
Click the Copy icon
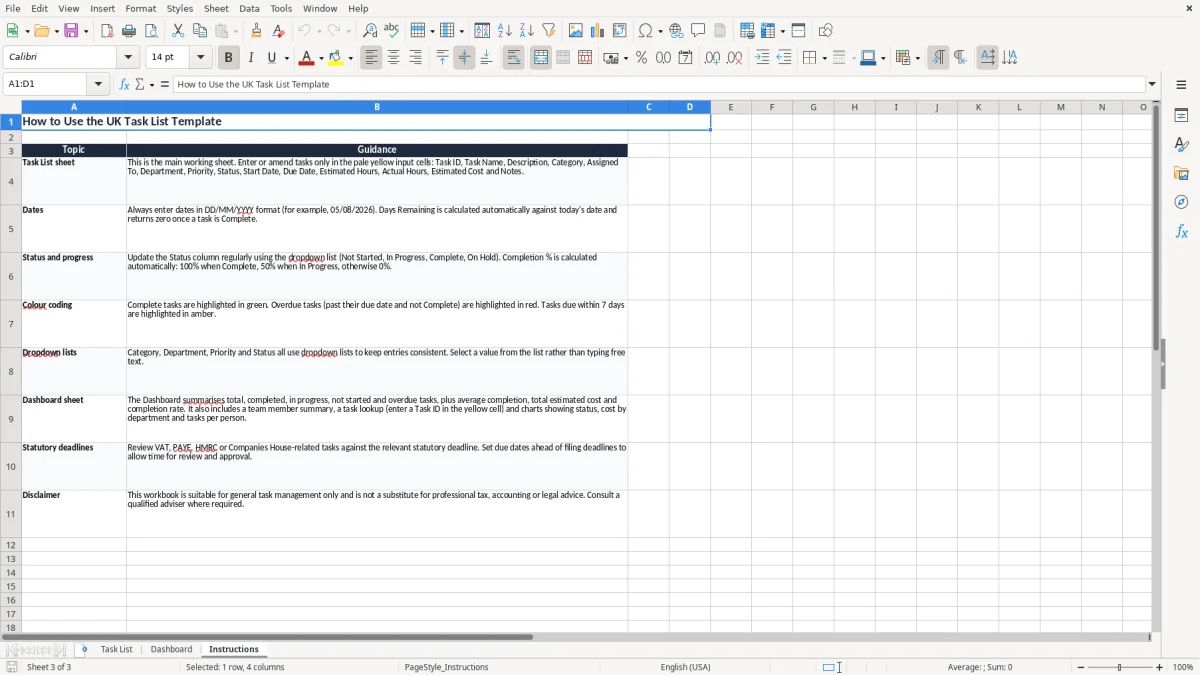tap(200, 31)
